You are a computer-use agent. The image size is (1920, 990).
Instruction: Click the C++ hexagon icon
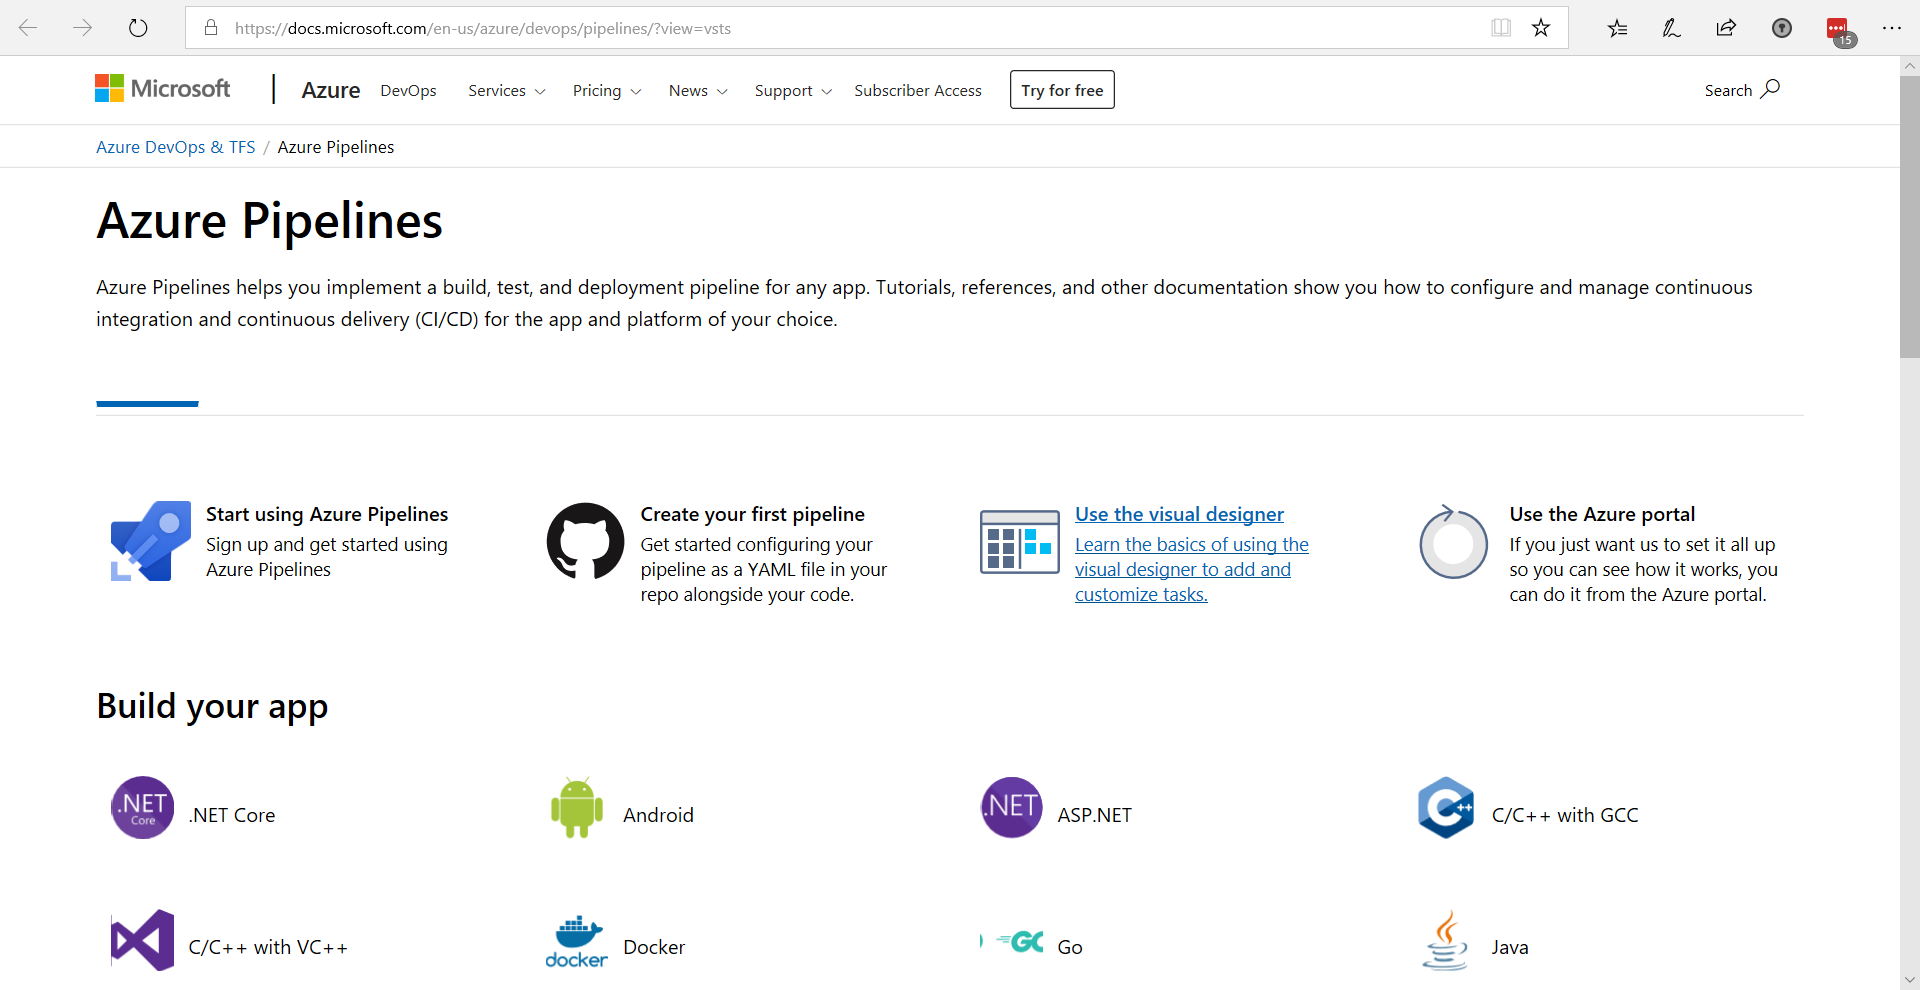tap(1446, 807)
